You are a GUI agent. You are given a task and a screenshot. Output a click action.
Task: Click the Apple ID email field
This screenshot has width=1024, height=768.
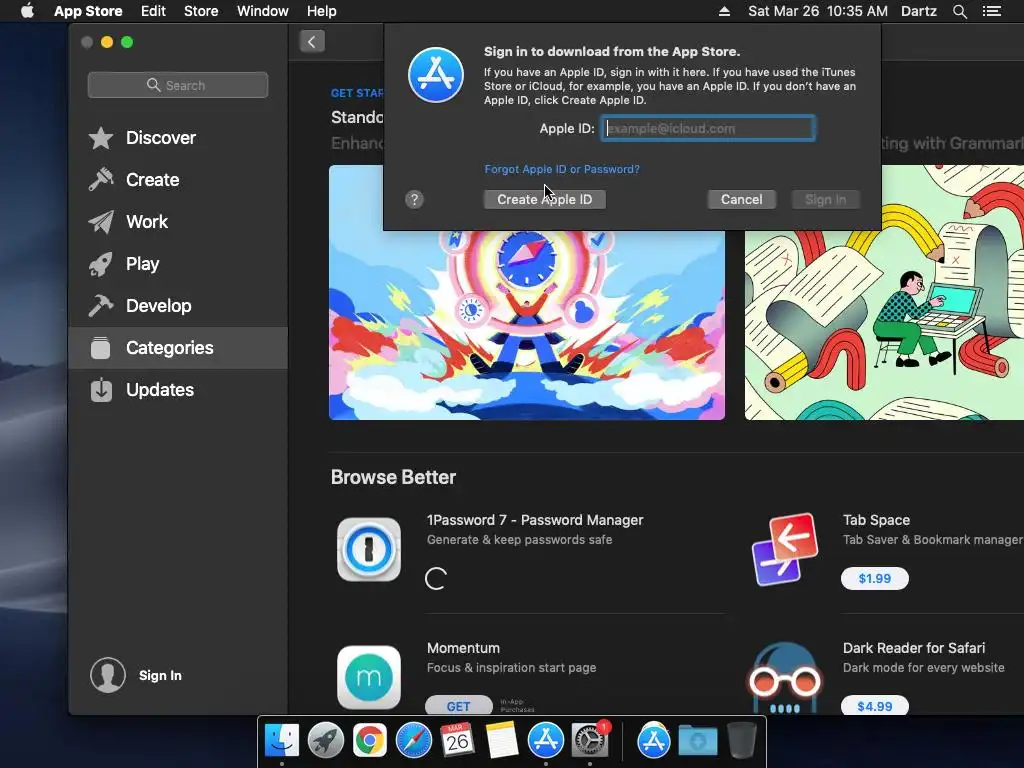point(708,128)
